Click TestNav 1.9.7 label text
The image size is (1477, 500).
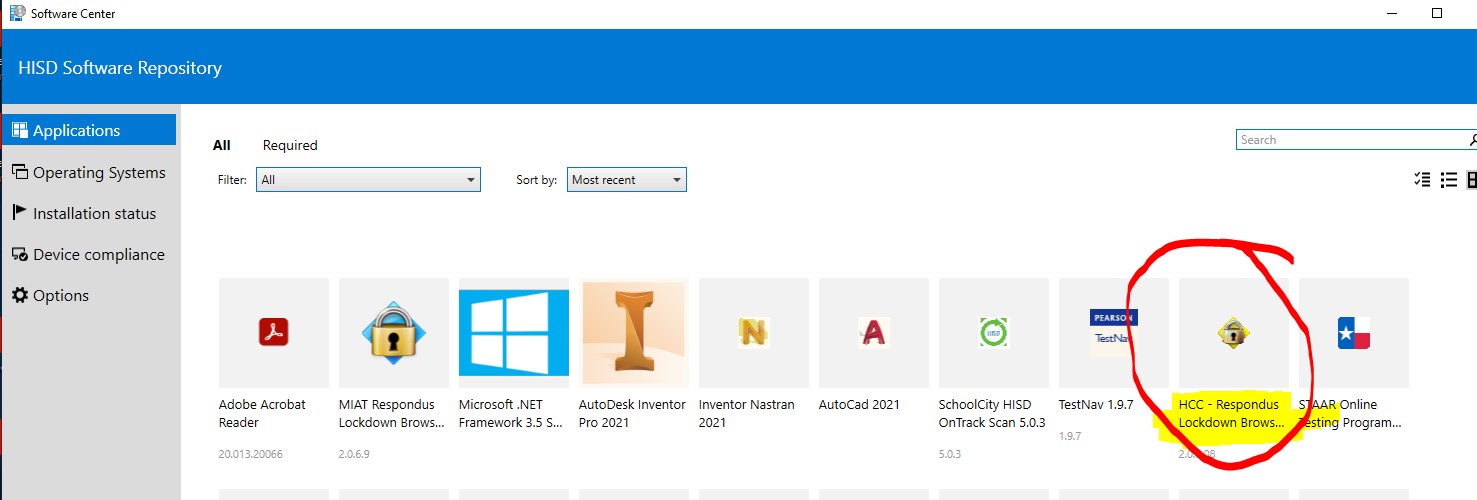click(x=1096, y=405)
